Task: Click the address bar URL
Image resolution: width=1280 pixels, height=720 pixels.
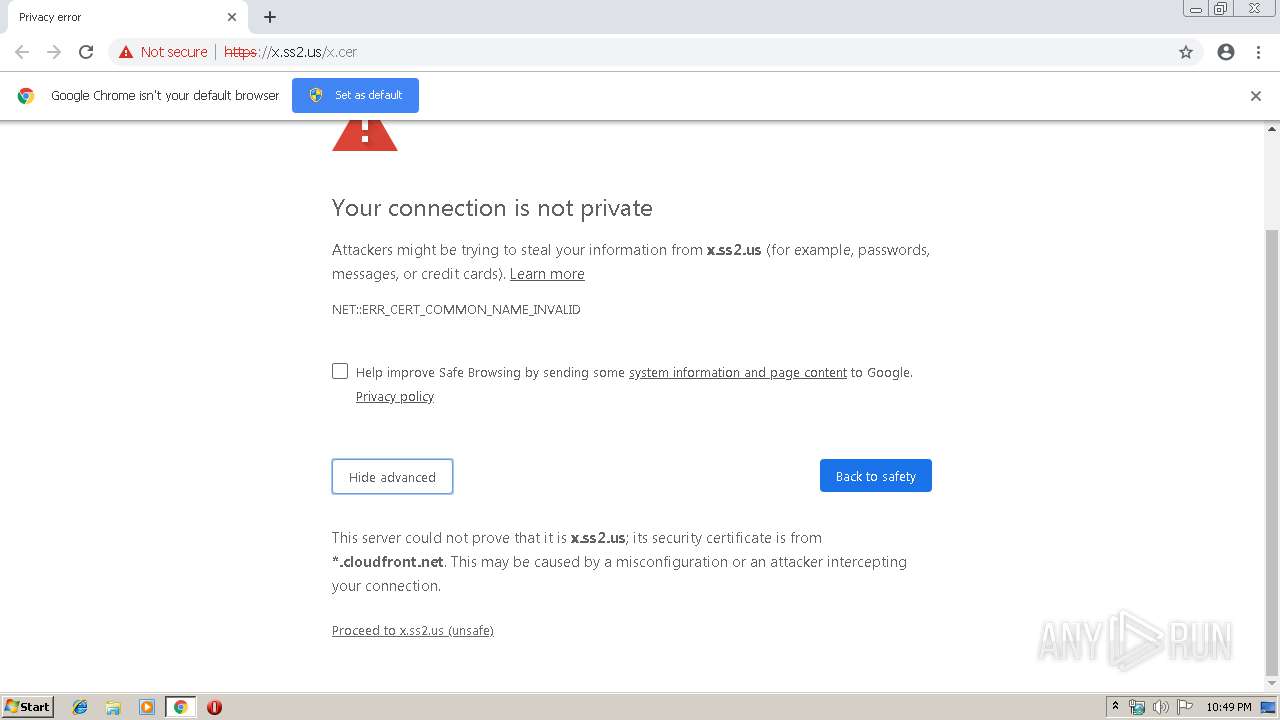Action: [290, 52]
